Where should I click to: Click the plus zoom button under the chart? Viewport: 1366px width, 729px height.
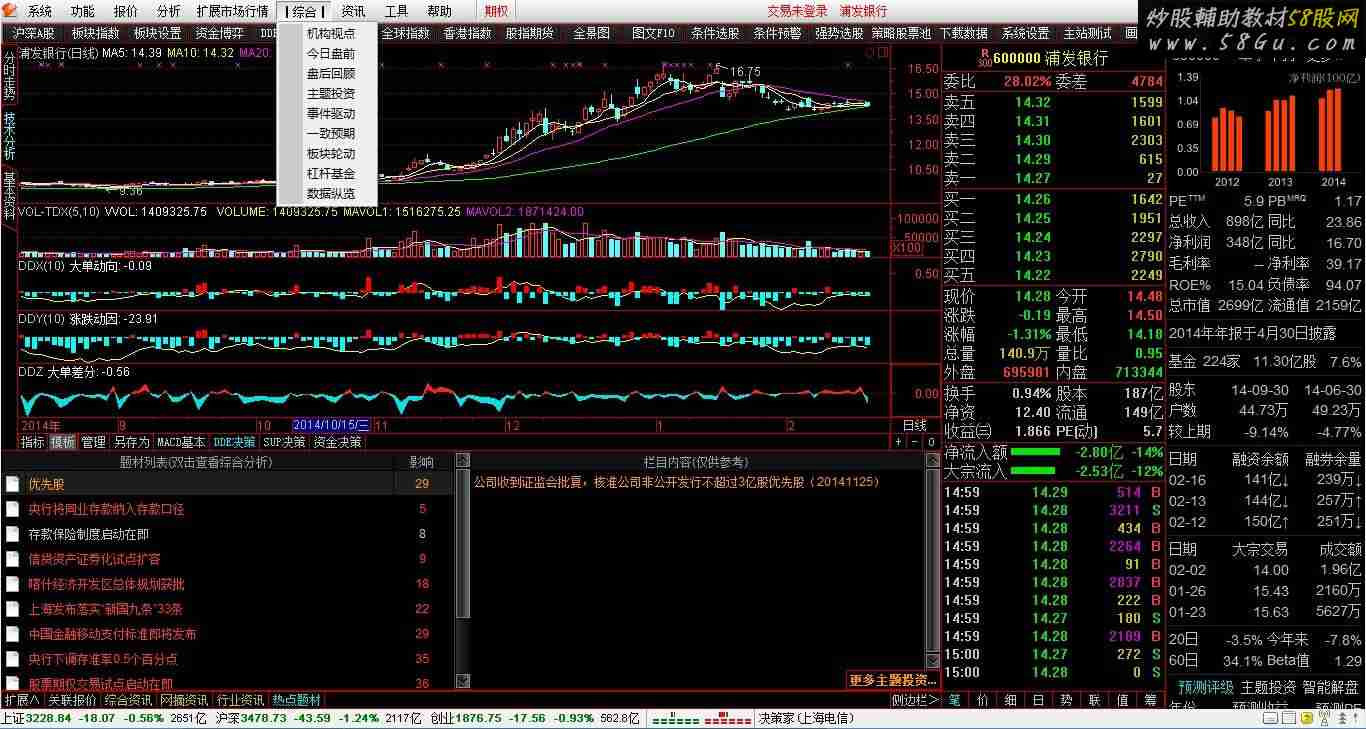coord(898,441)
